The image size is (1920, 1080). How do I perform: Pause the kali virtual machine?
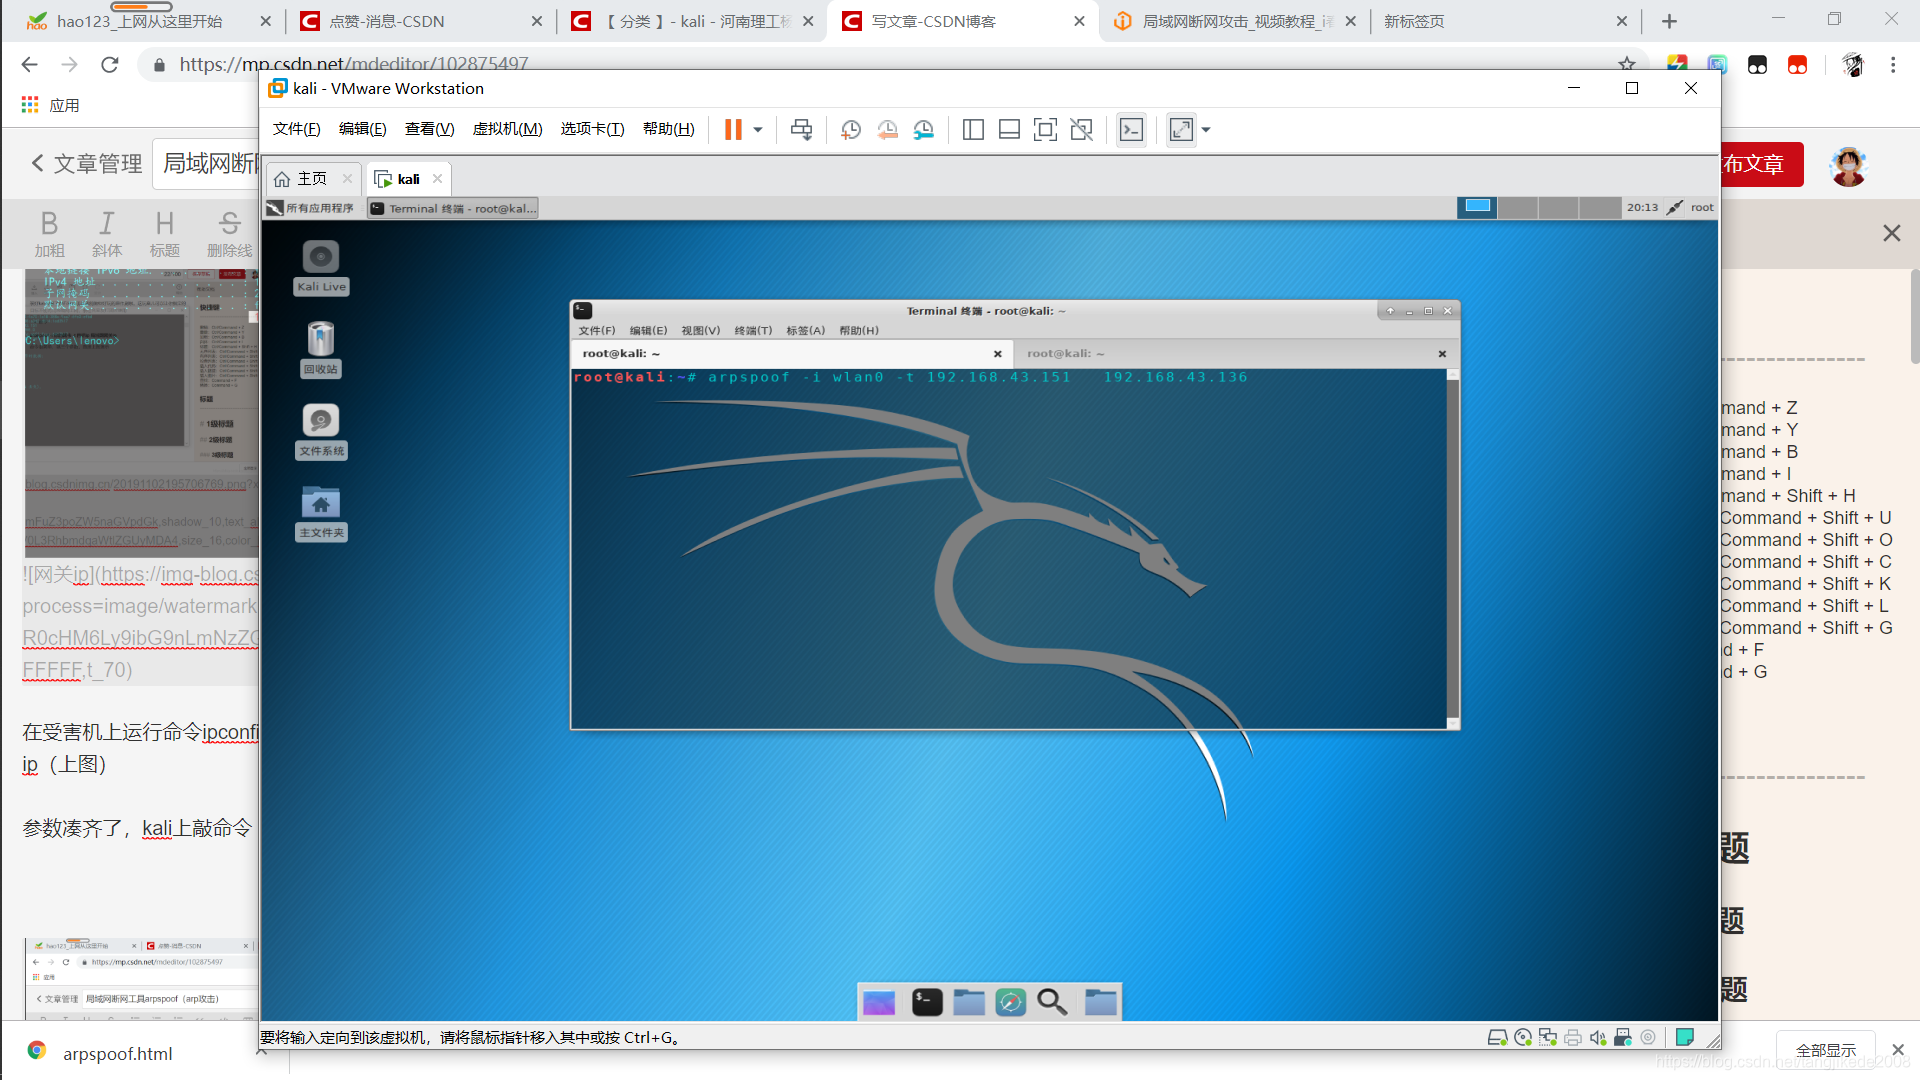(733, 130)
